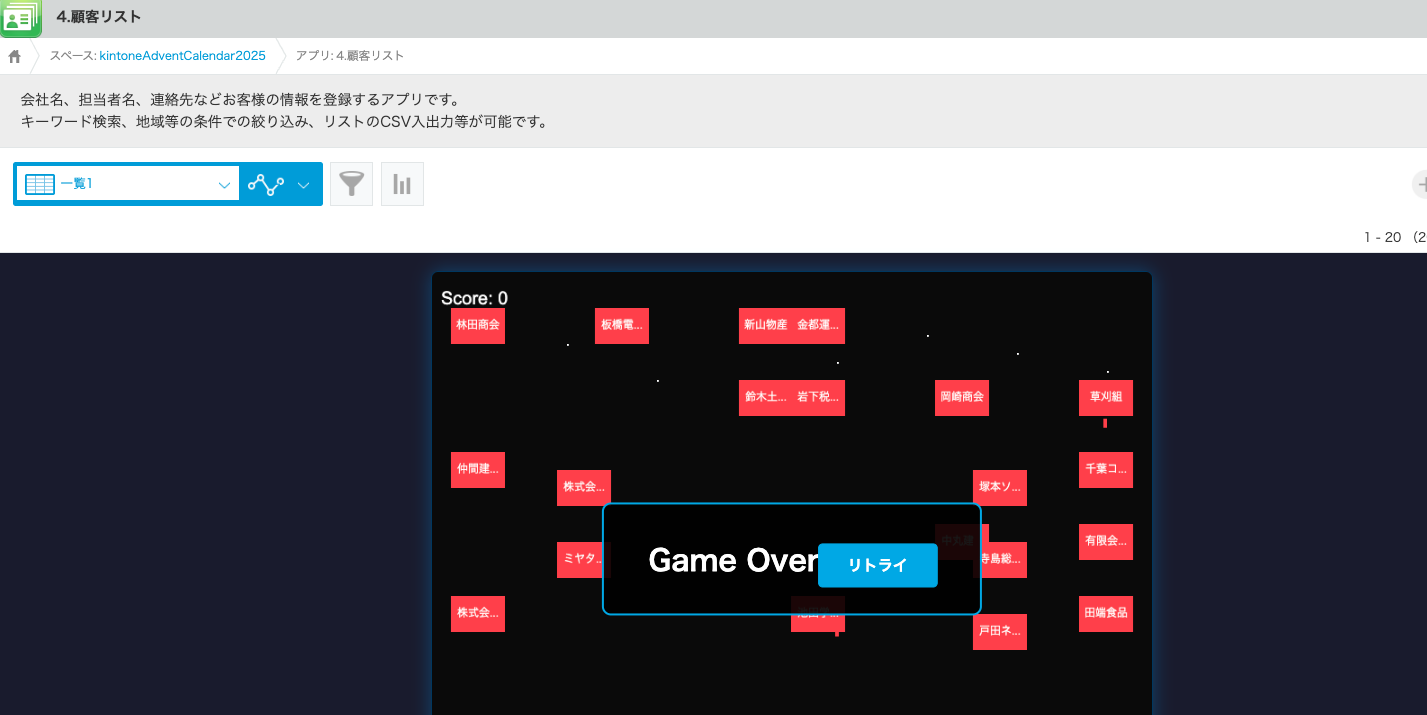Click the 岡崎商会 red block
Image resolution: width=1427 pixels, height=715 pixels.
(x=961, y=397)
